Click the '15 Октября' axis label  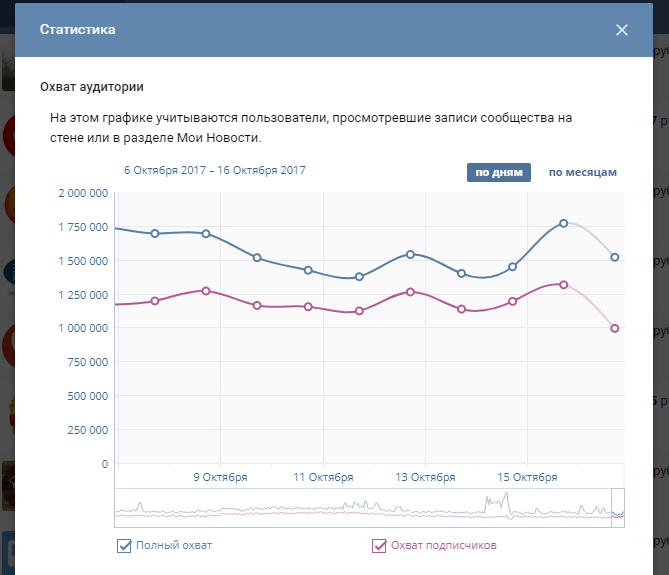click(x=527, y=477)
